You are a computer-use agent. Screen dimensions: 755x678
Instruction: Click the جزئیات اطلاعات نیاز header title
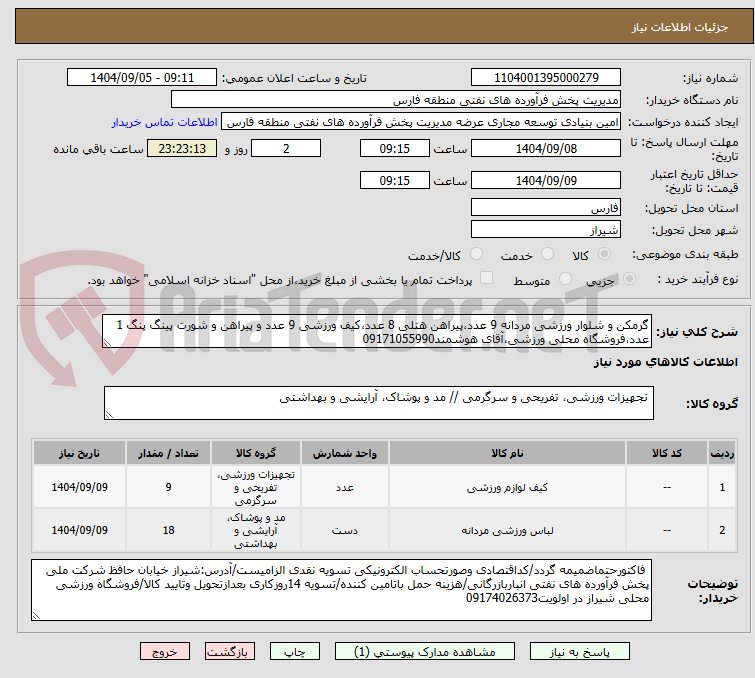pyautogui.click(x=680, y=27)
